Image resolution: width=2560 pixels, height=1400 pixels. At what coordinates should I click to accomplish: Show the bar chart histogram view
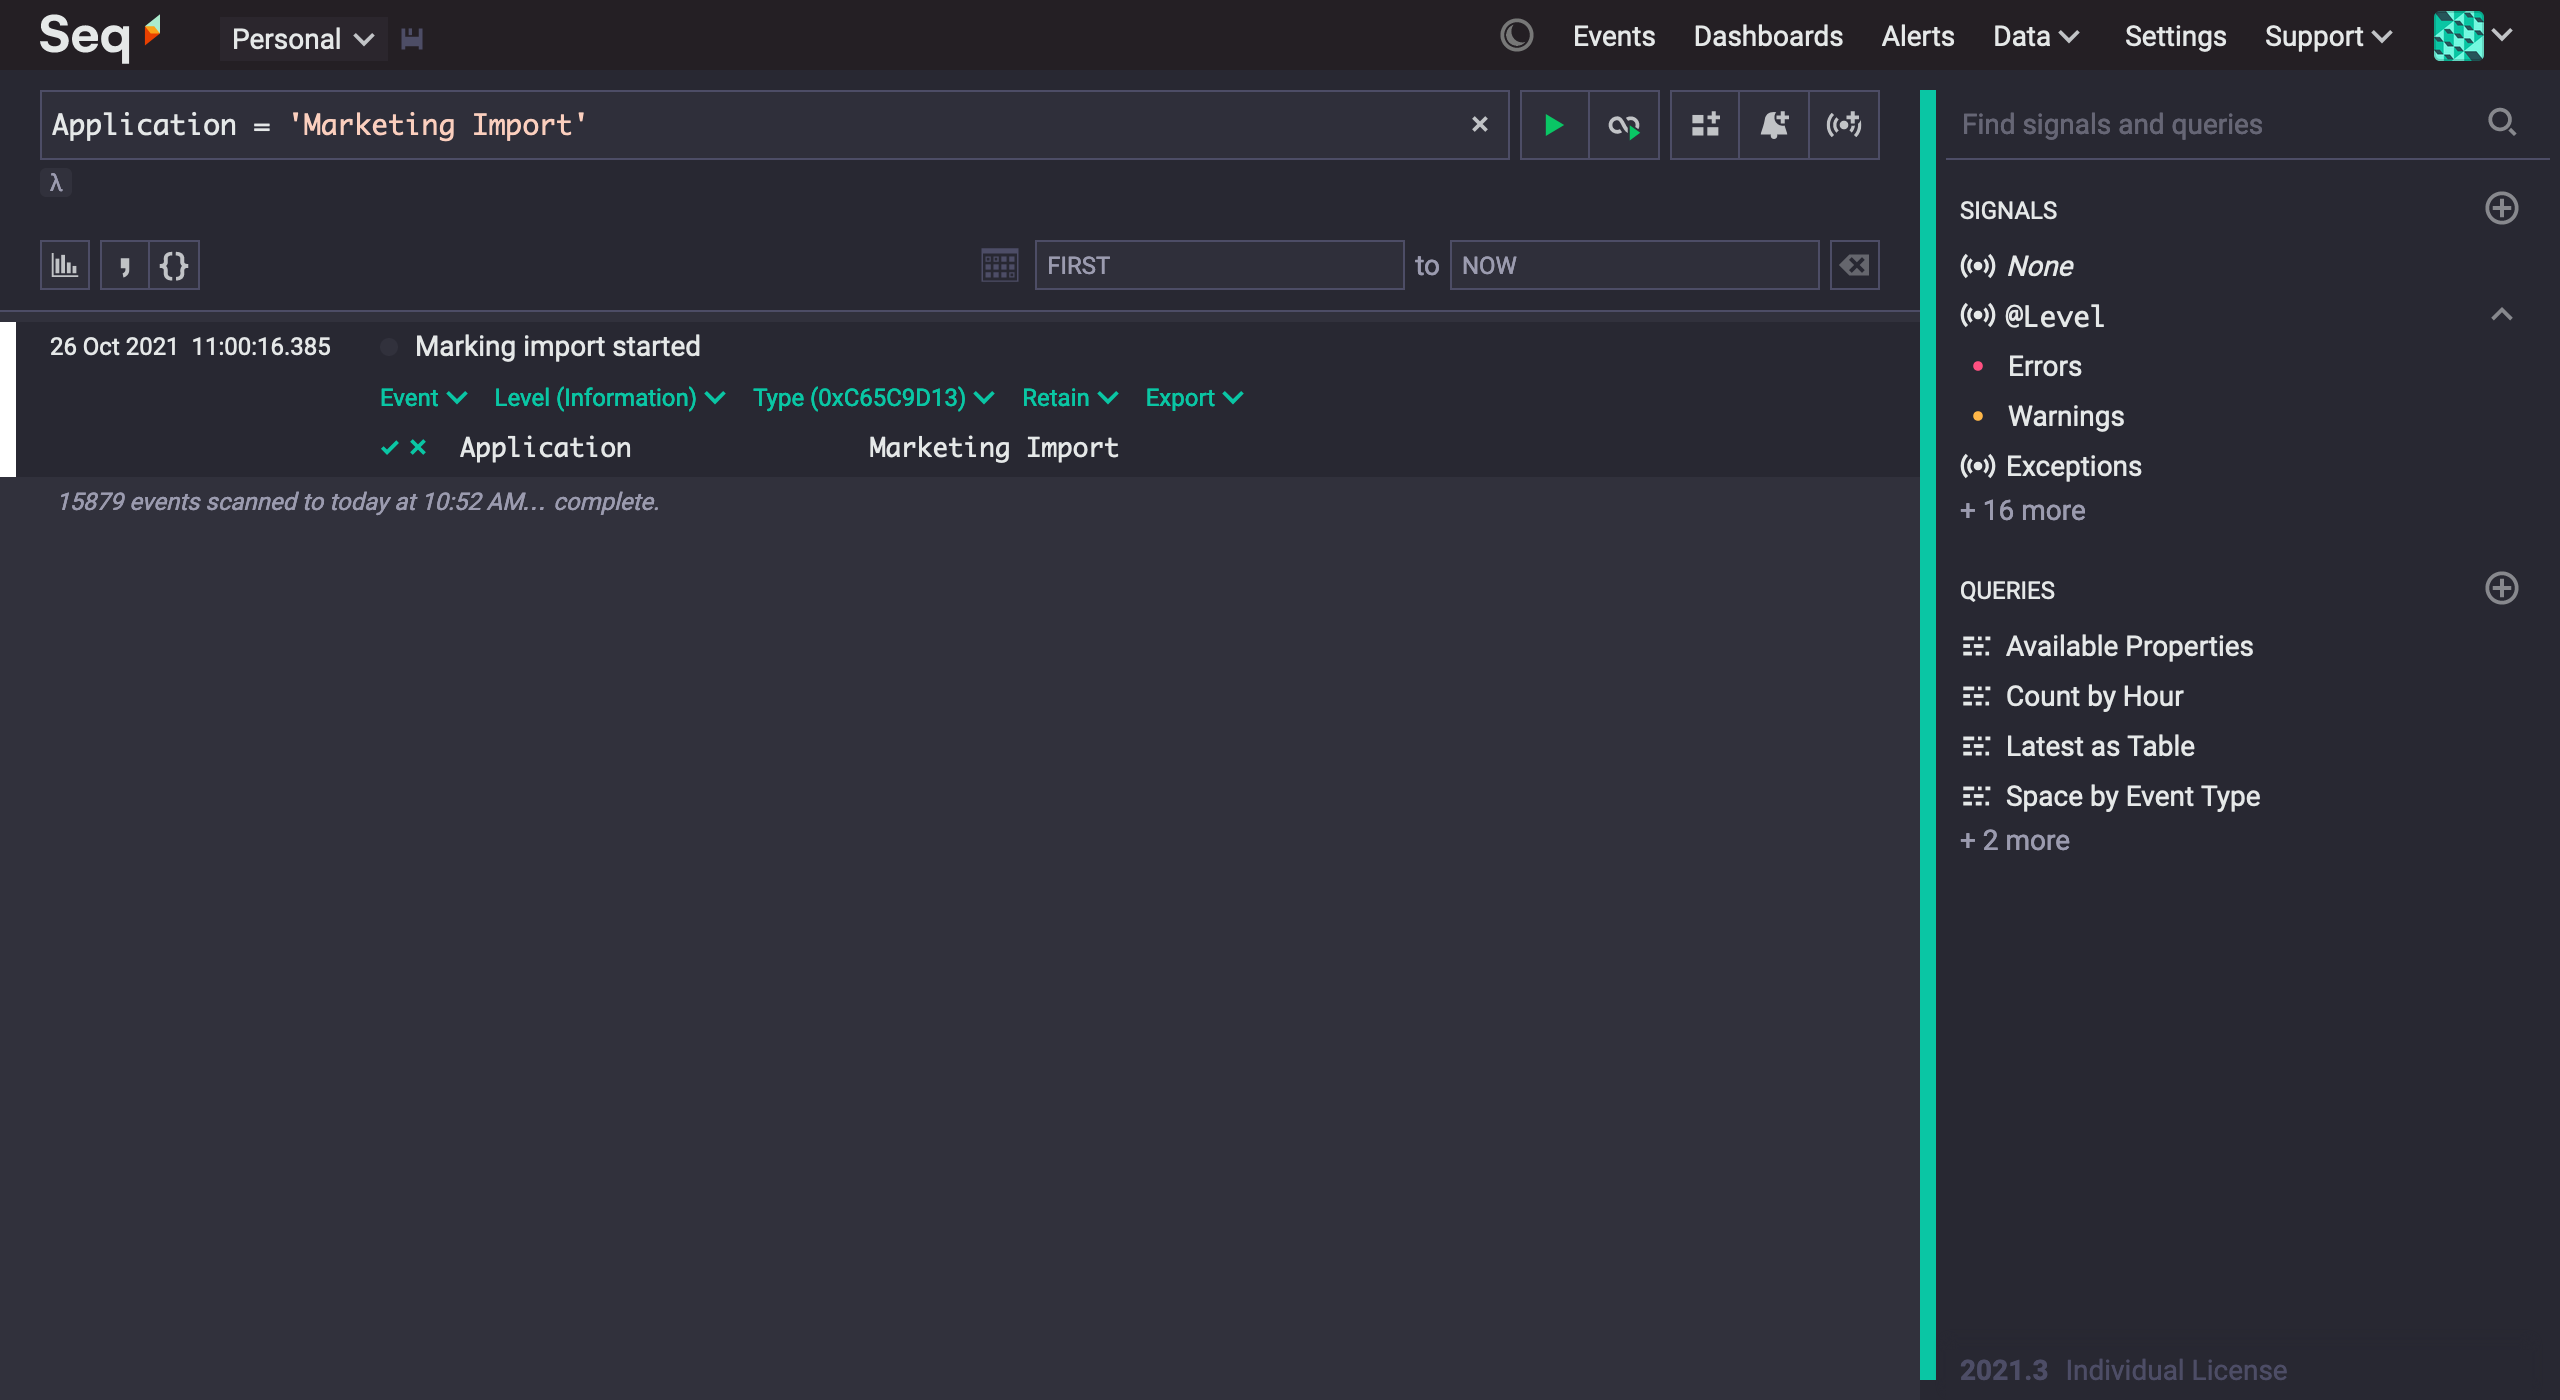[65, 265]
